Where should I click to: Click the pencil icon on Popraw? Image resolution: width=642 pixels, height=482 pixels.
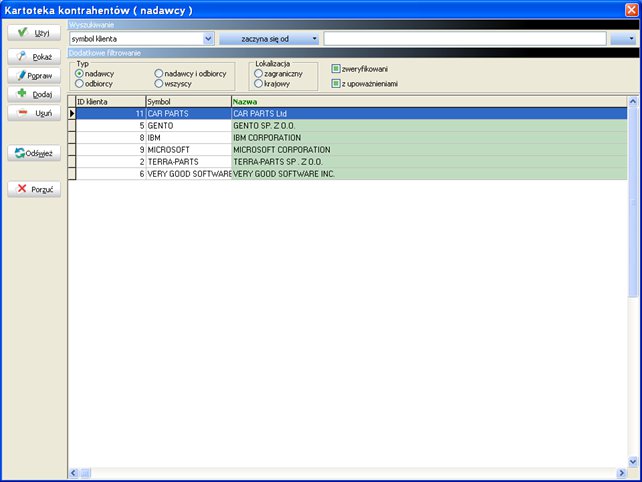[x=21, y=75]
